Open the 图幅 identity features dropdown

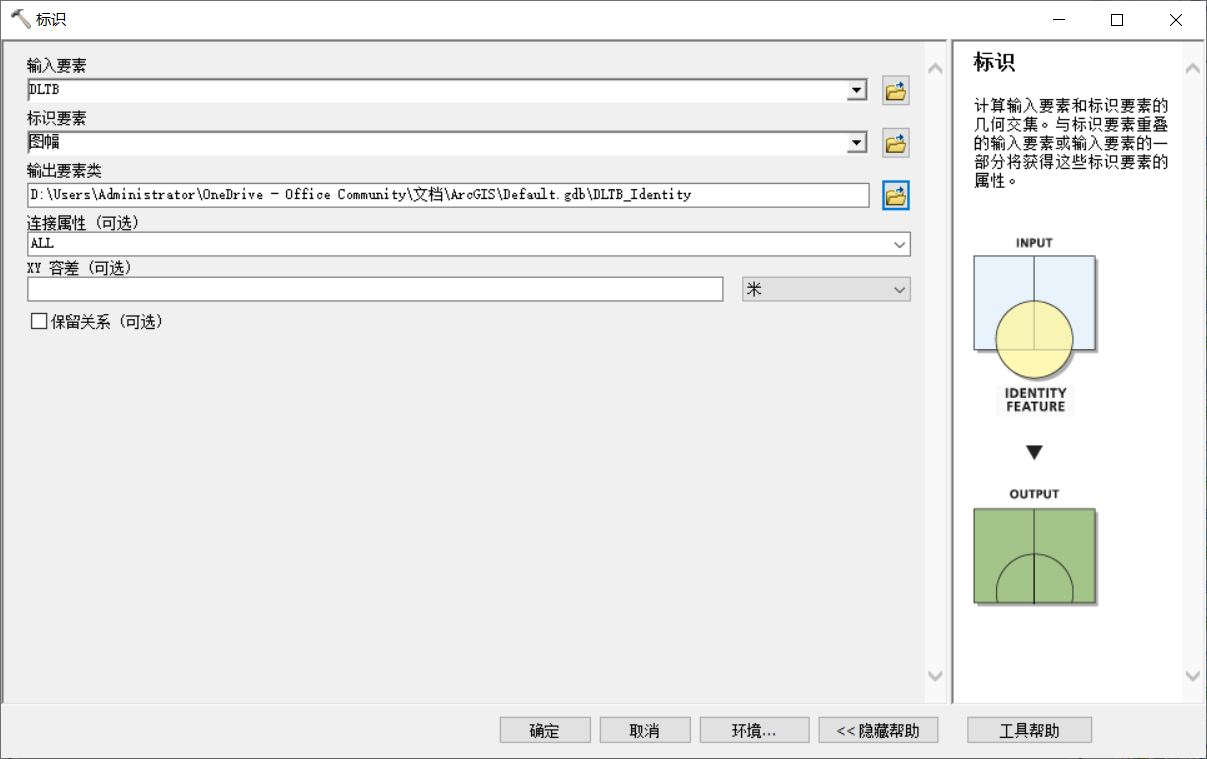click(856, 142)
